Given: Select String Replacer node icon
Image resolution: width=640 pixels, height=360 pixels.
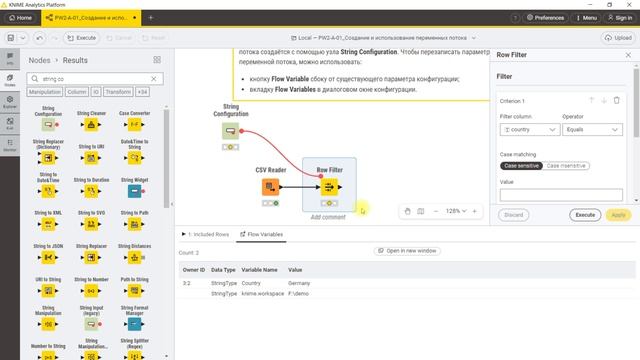Looking at the screenshot, I should click(x=91, y=258).
